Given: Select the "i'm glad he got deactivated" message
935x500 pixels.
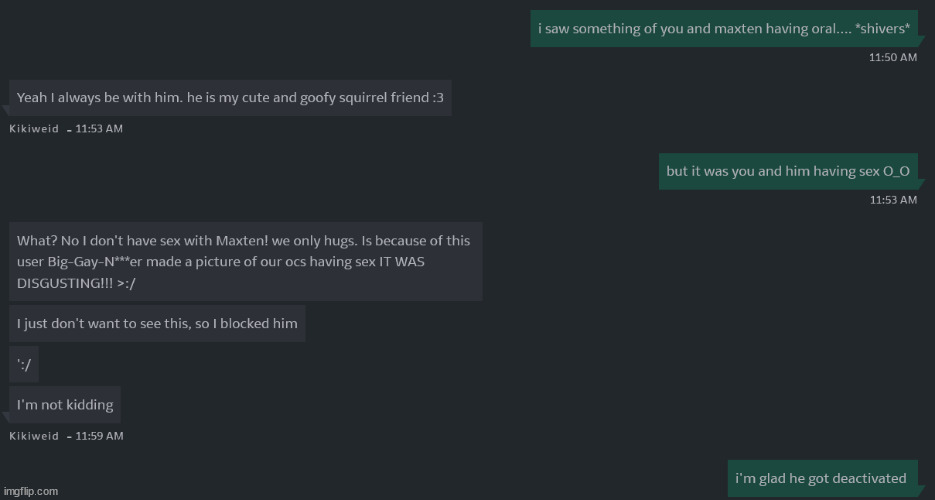Looking at the screenshot, I should point(821,478).
